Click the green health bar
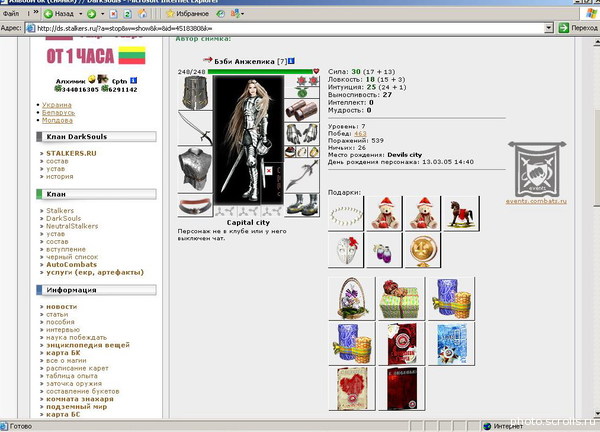 coord(260,72)
